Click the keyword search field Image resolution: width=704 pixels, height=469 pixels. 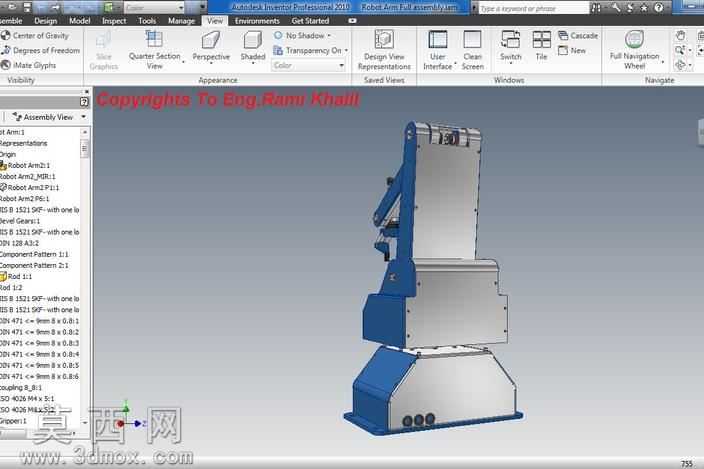[x=533, y=8]
